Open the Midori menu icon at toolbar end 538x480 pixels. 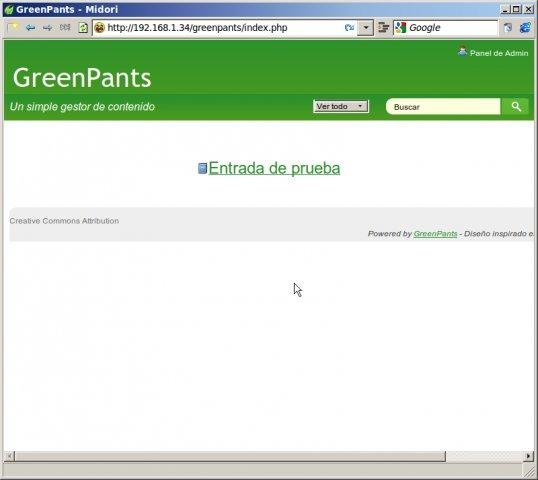[525, 27]
